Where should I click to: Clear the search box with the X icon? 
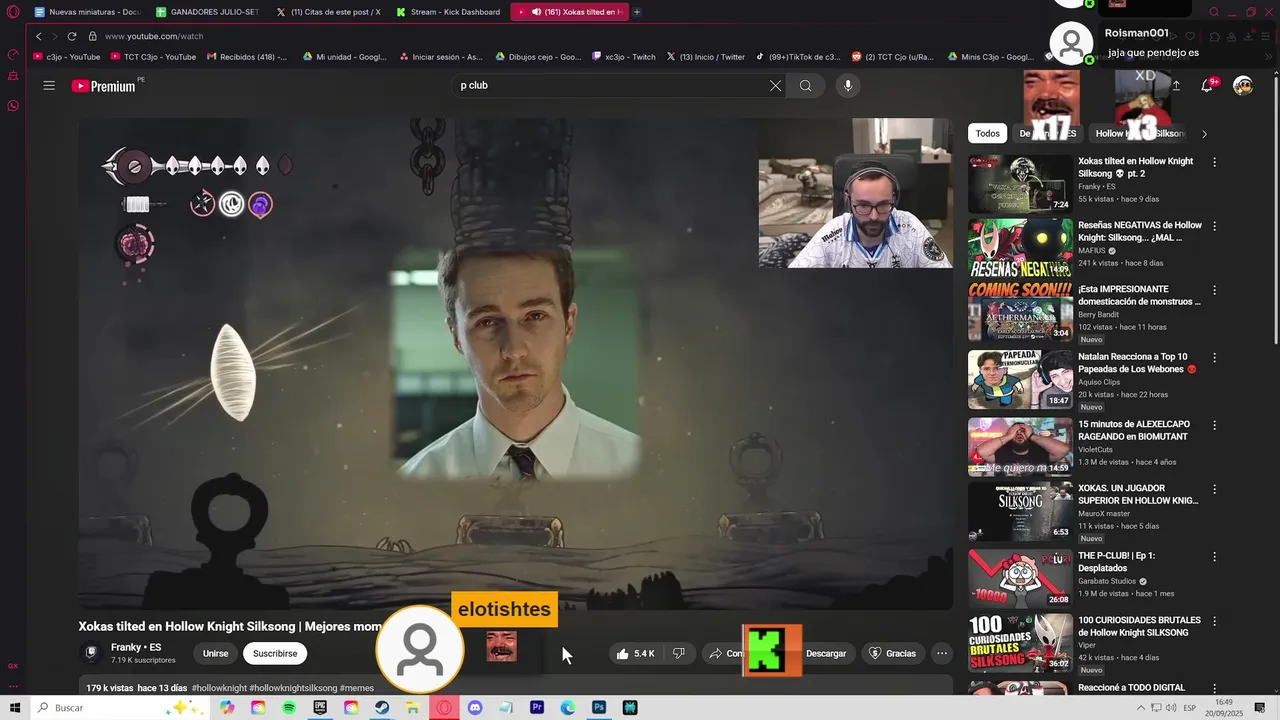[x=775, y=86]
